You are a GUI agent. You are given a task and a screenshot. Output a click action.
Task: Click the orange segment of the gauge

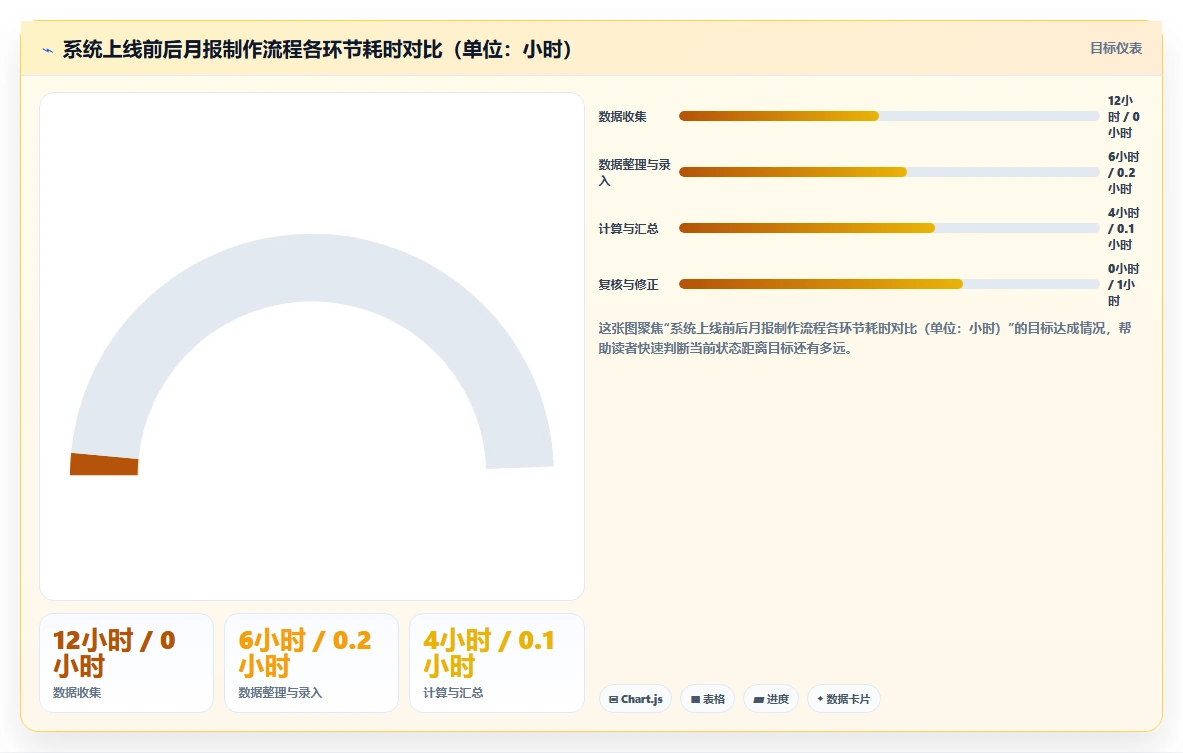(104, 464)
